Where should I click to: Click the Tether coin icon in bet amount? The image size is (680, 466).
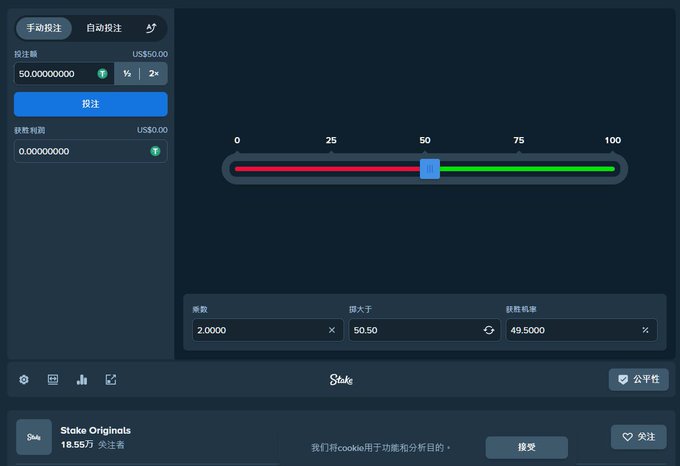point(102,74)
